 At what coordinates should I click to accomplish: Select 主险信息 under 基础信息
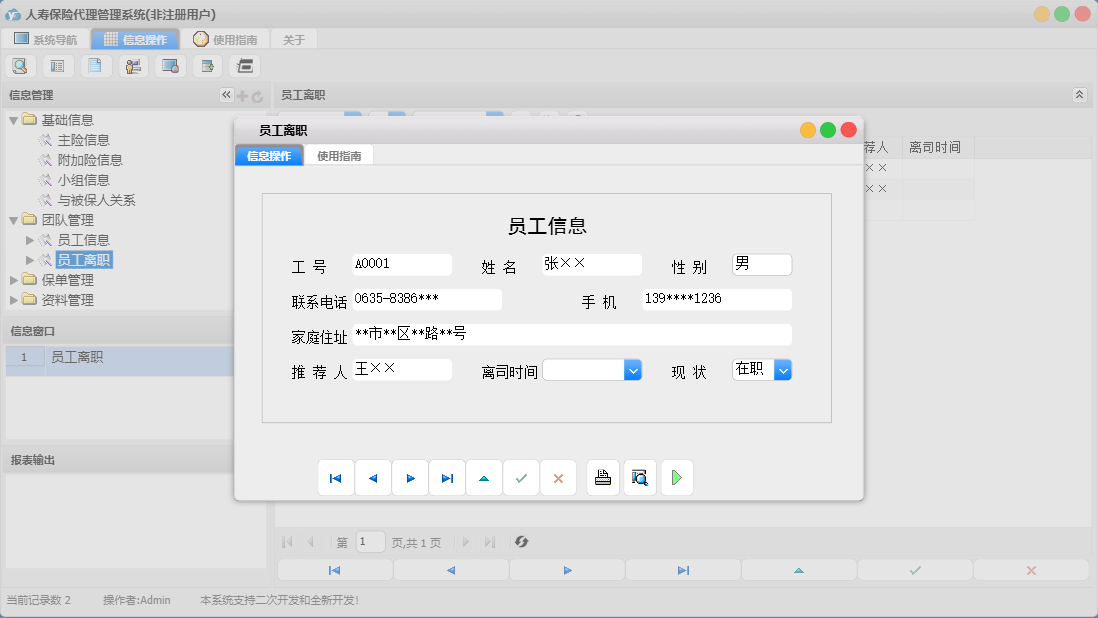pos(87,139)
